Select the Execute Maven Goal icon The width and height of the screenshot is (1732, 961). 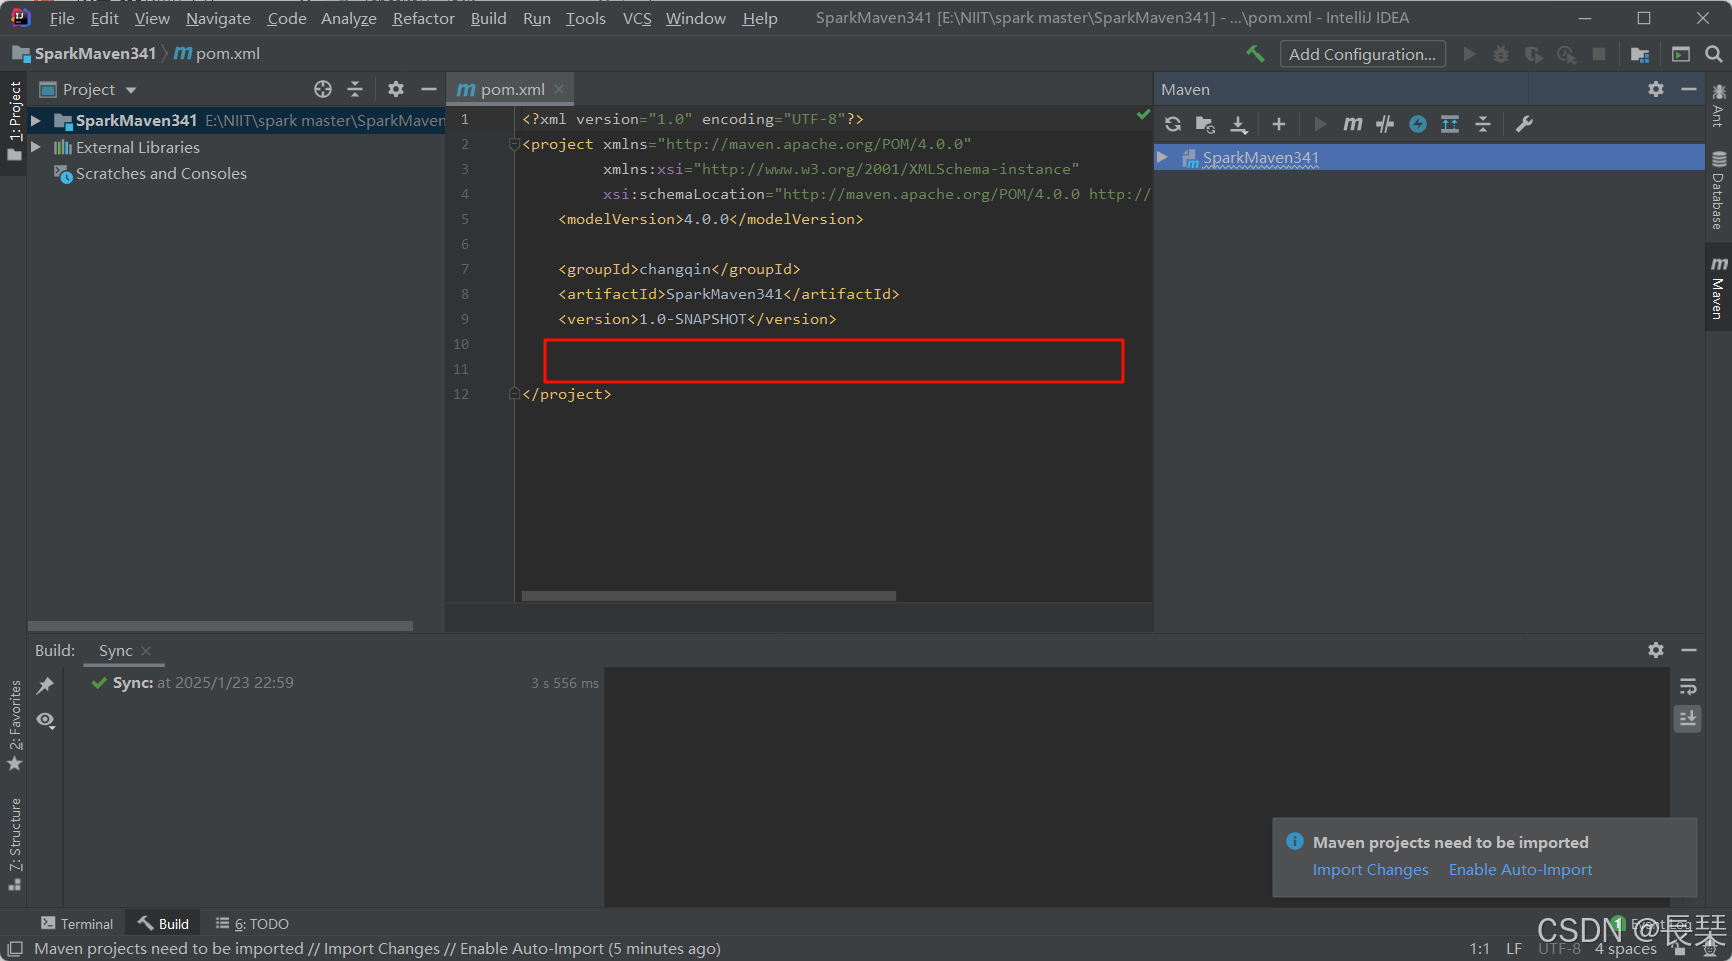tap(1352, 124)
